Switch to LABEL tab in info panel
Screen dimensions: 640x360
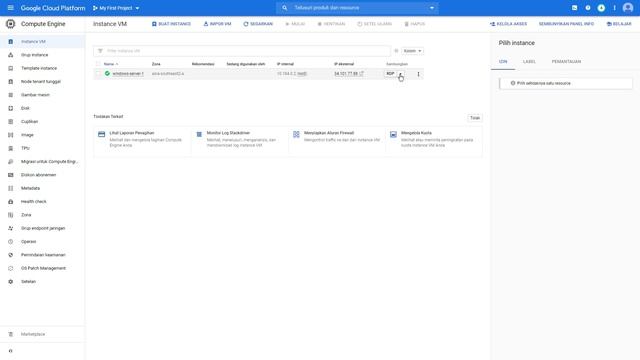(529, 62)
